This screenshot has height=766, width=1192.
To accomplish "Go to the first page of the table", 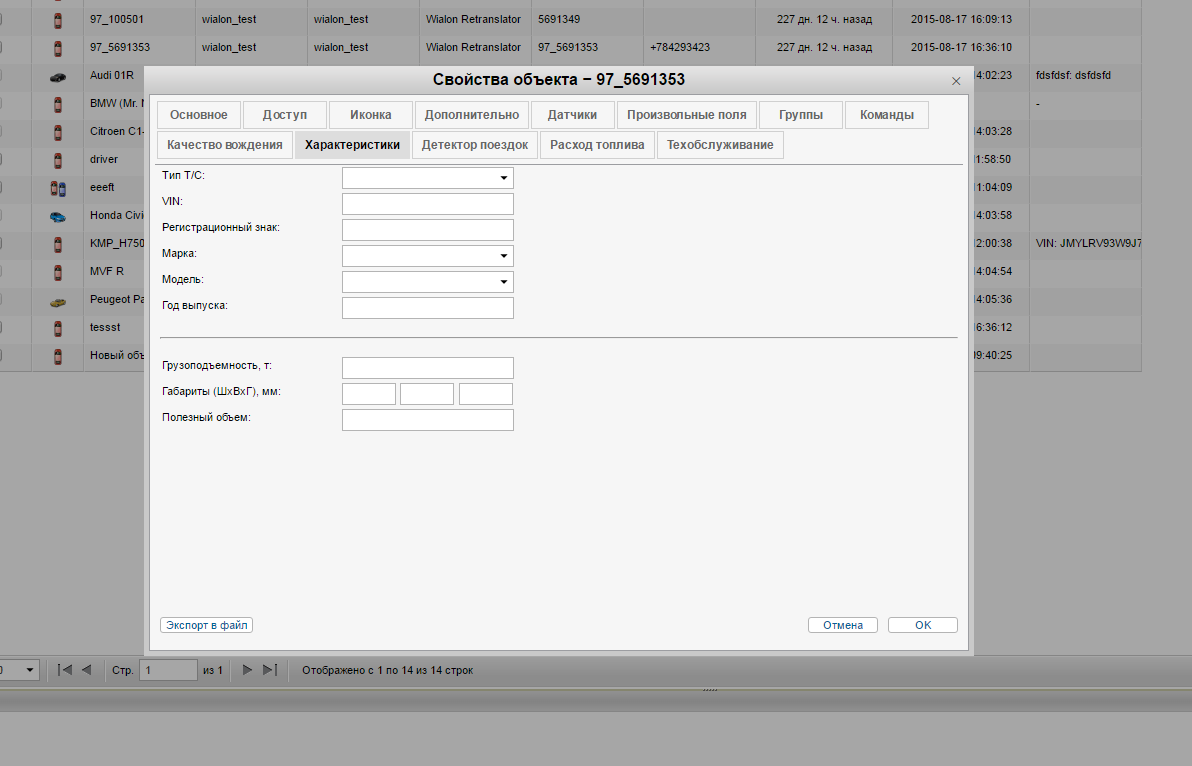I will click(x=65, y=670).
